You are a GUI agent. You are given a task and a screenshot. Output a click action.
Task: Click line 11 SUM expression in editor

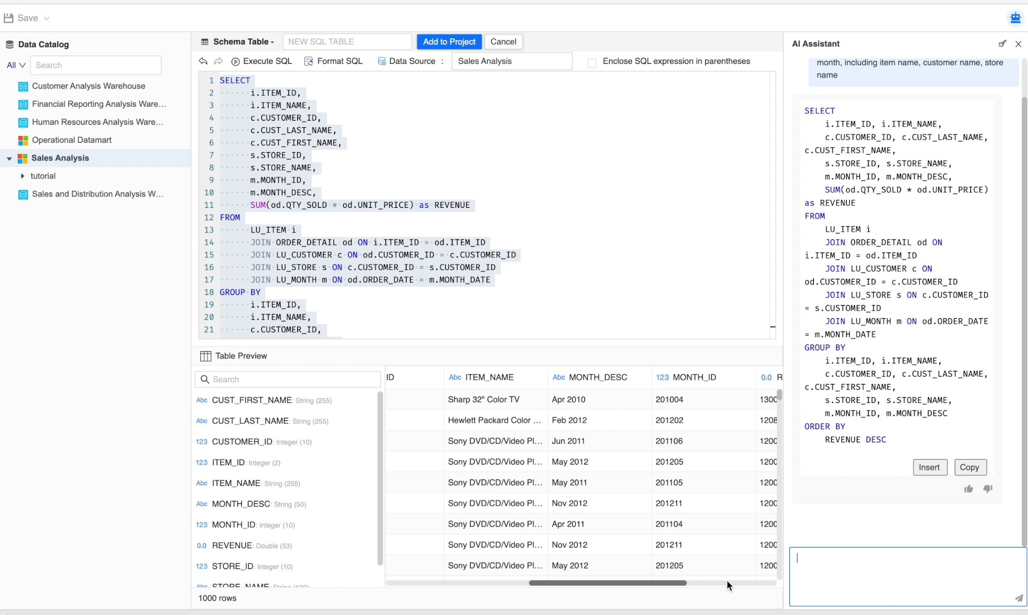(360, 205)
